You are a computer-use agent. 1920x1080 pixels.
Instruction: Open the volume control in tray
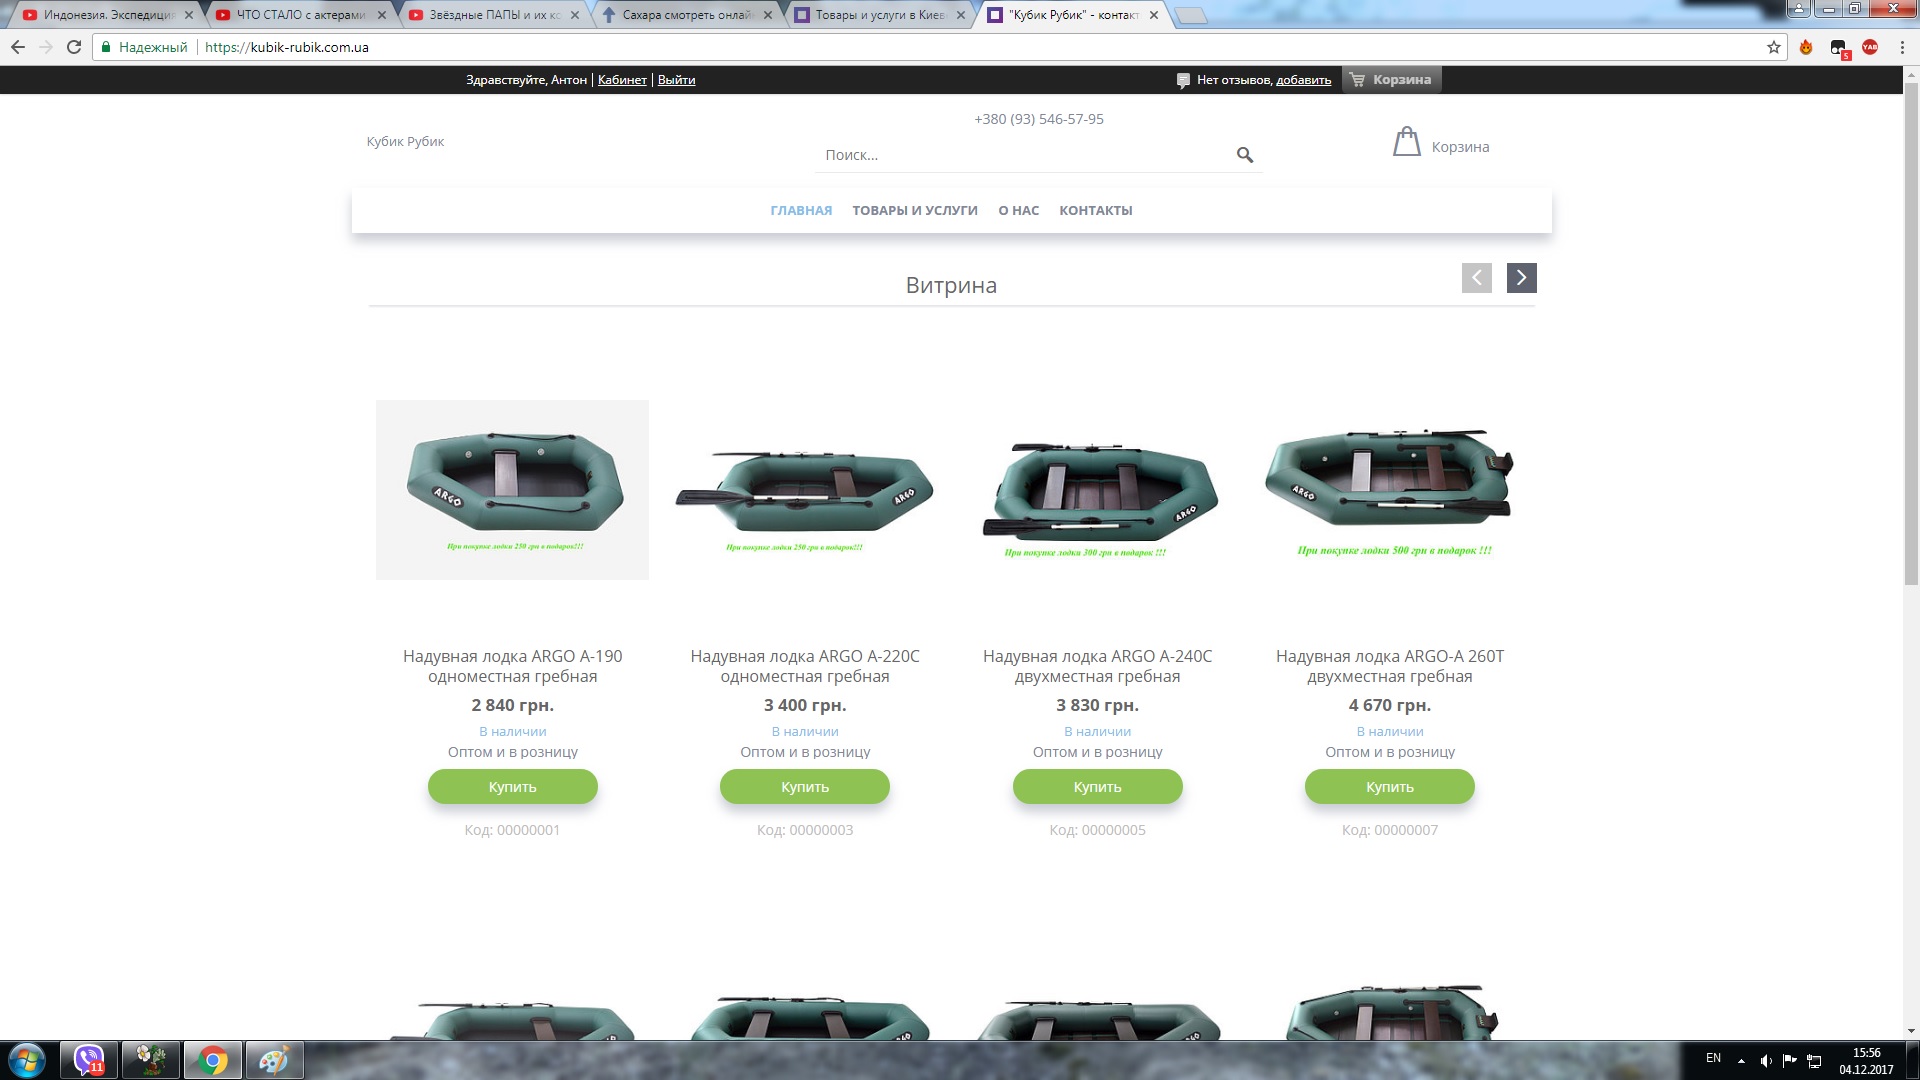(1766, 1060)
